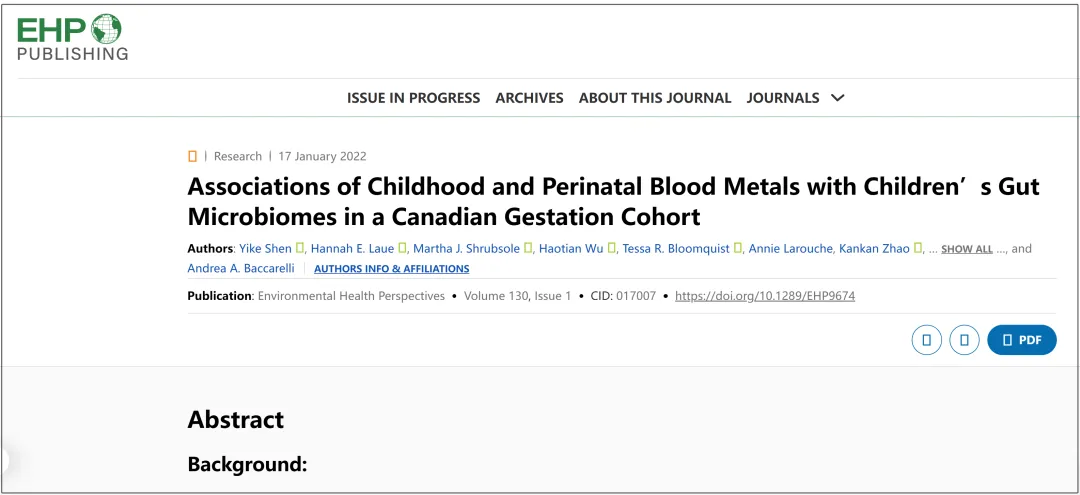
Task: Expand full author list with SHOW ALL
Action: pyautogui.click(x=967, y=249)
